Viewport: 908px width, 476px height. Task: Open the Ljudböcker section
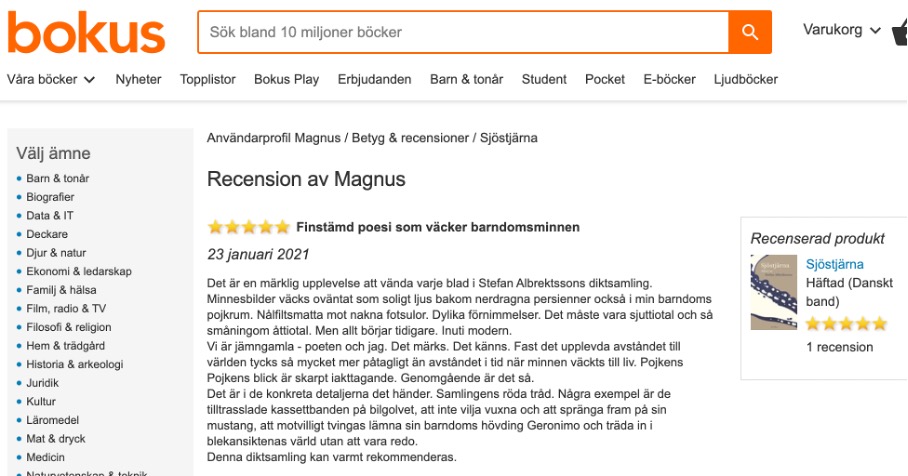click(x=746, y=79)
